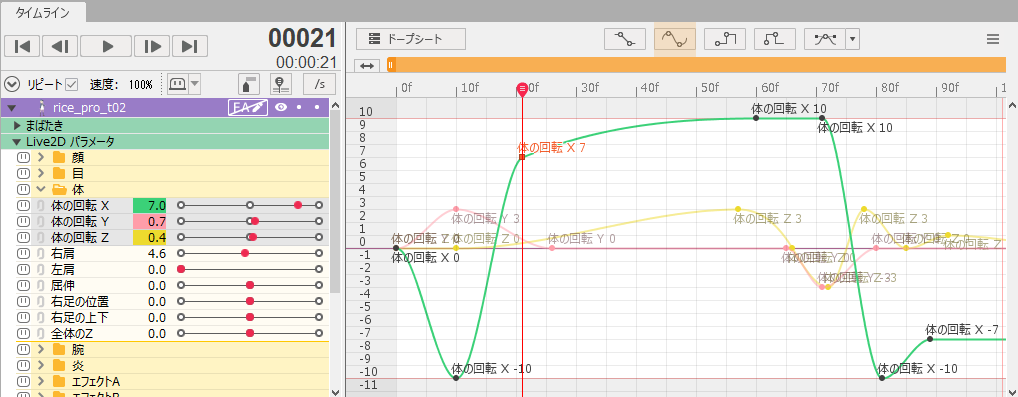Switch to ドープシート view
The height and width of the screenshot is (397, 1018).
[x=411, y=39]
